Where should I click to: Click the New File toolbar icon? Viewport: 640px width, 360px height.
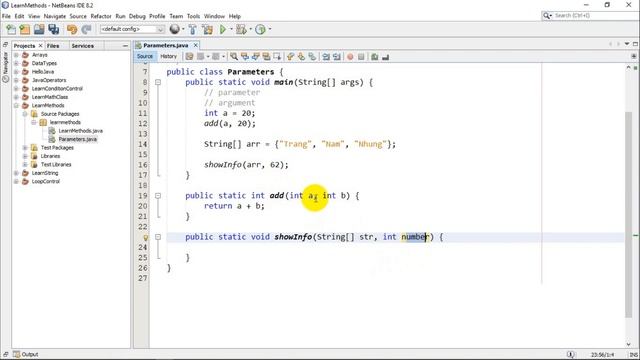11,29
